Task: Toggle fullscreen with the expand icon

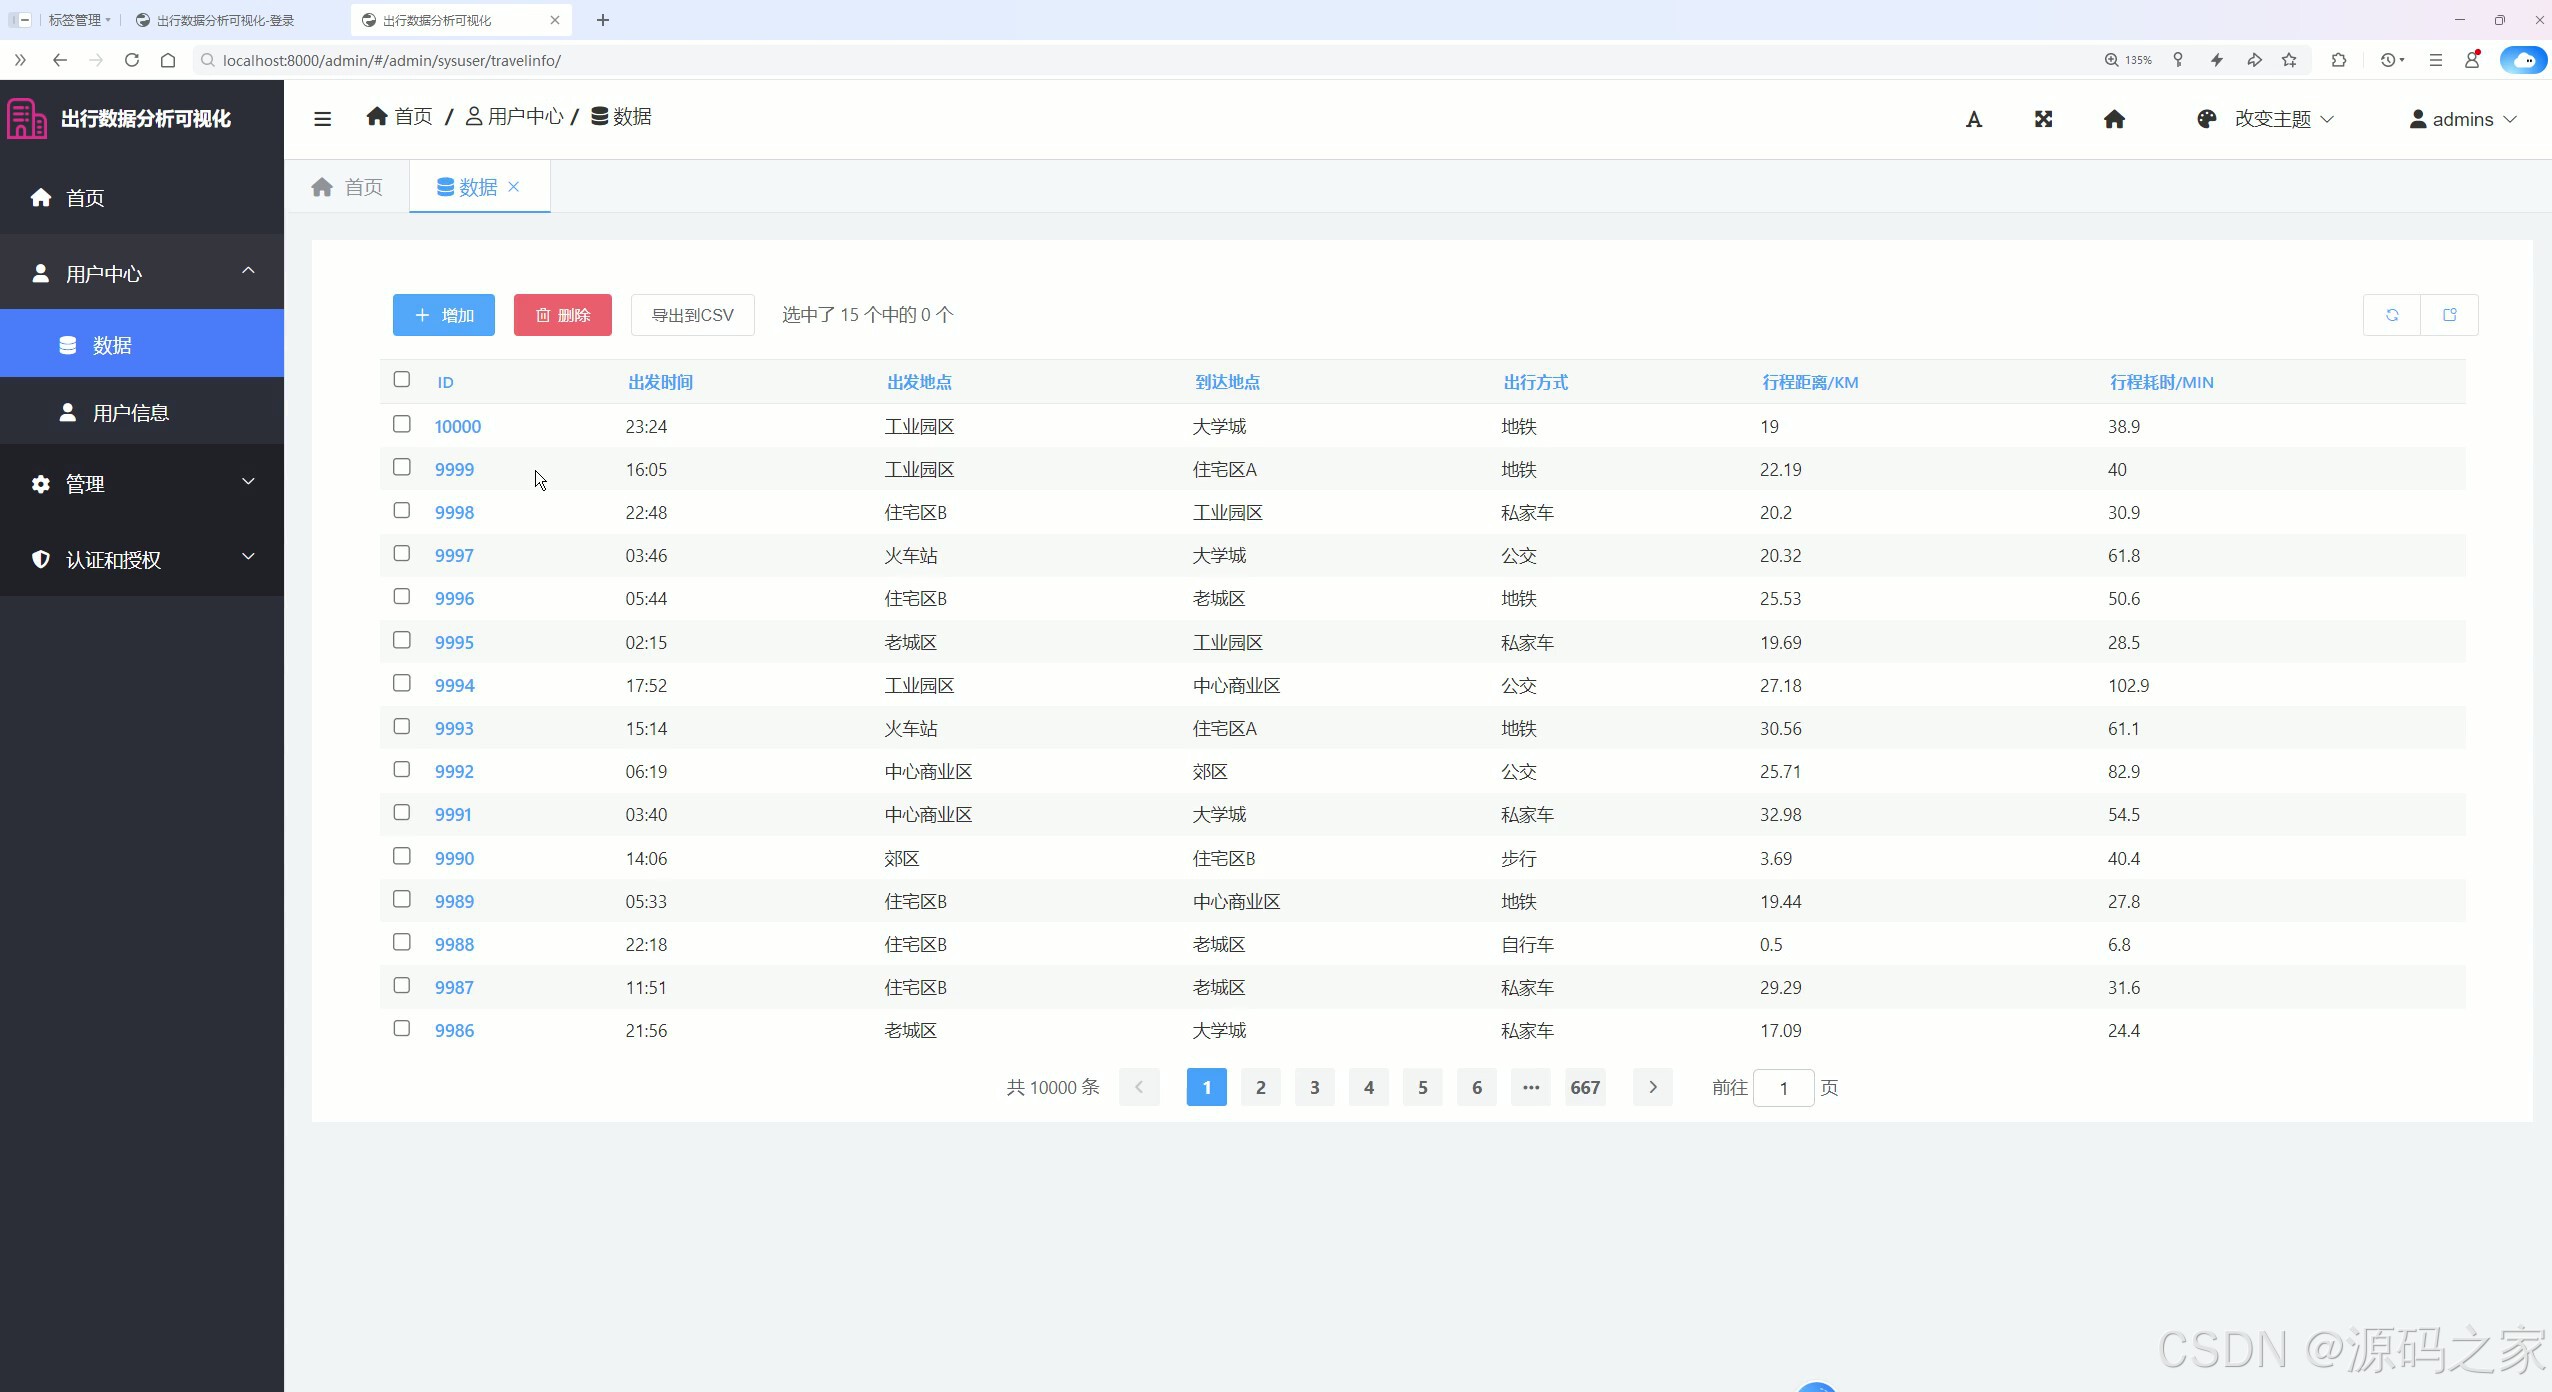Action: click(x=2043, y=119)
